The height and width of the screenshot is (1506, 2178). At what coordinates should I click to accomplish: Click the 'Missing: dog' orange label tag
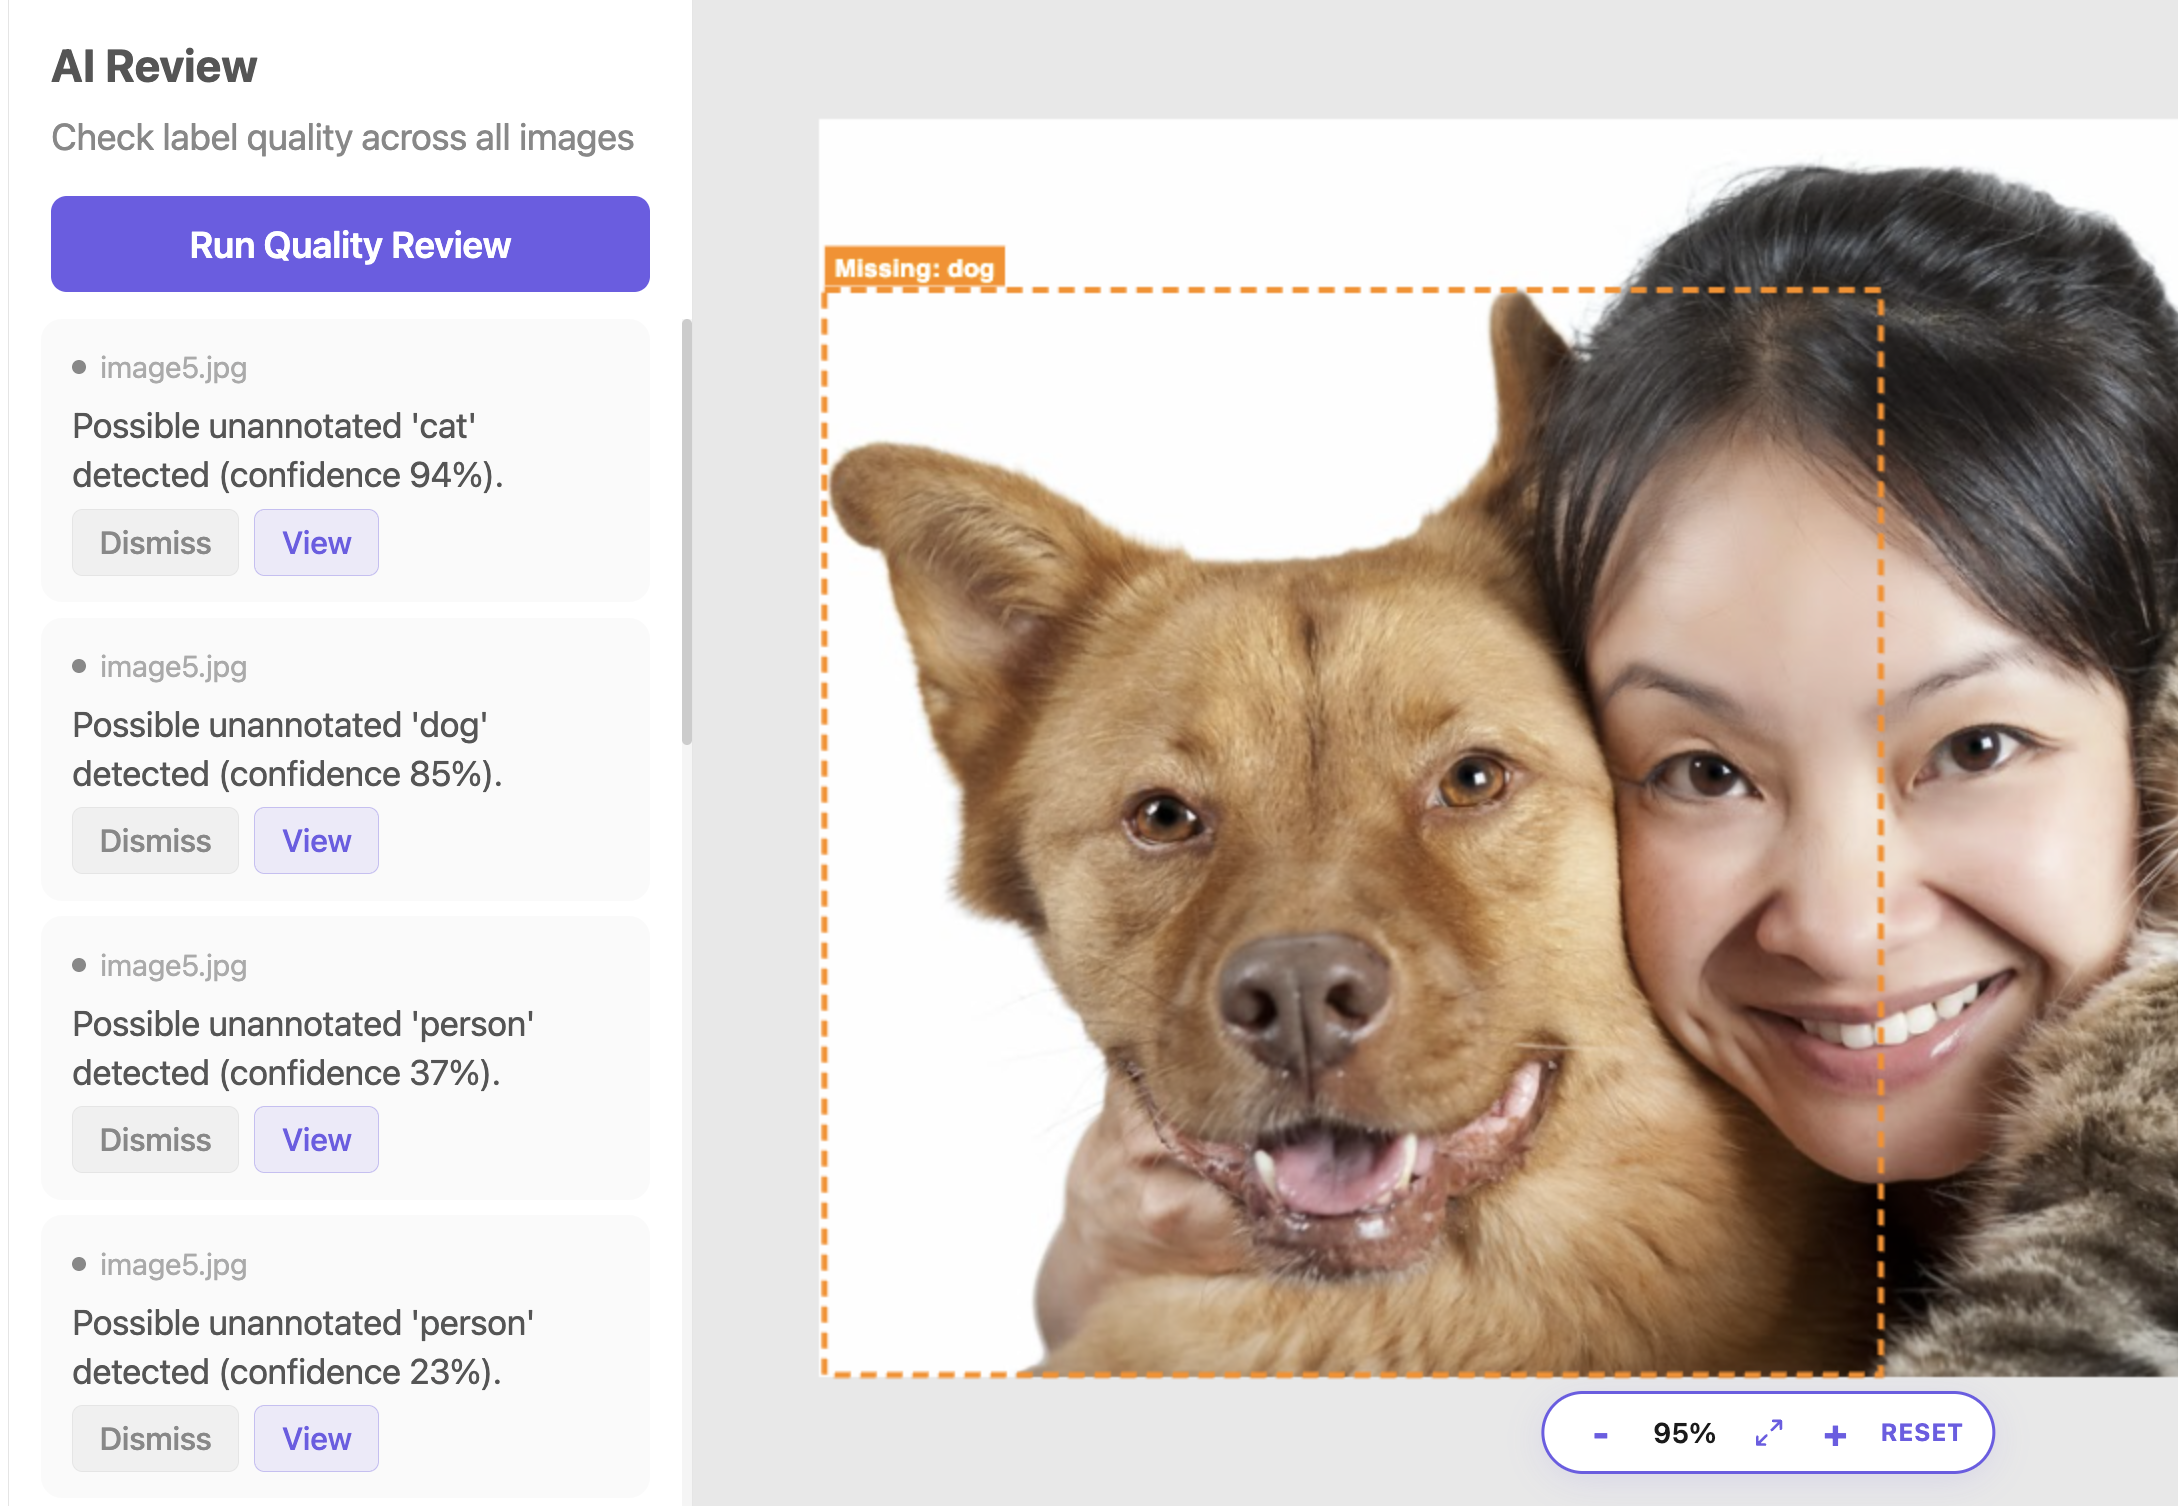[914, 268]
